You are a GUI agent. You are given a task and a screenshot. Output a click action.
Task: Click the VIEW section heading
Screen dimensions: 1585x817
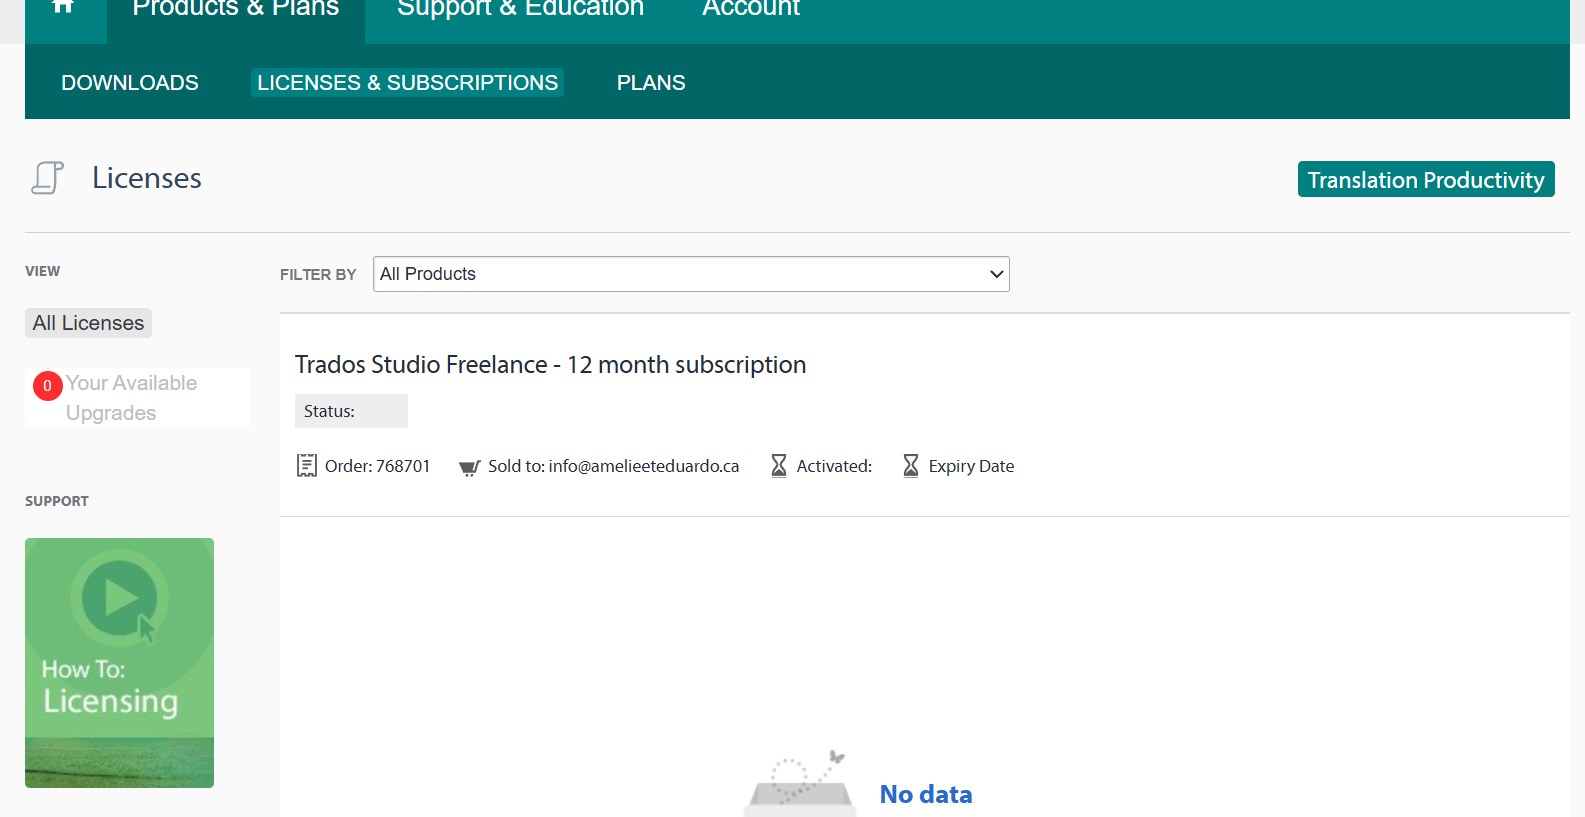point(43,271)
